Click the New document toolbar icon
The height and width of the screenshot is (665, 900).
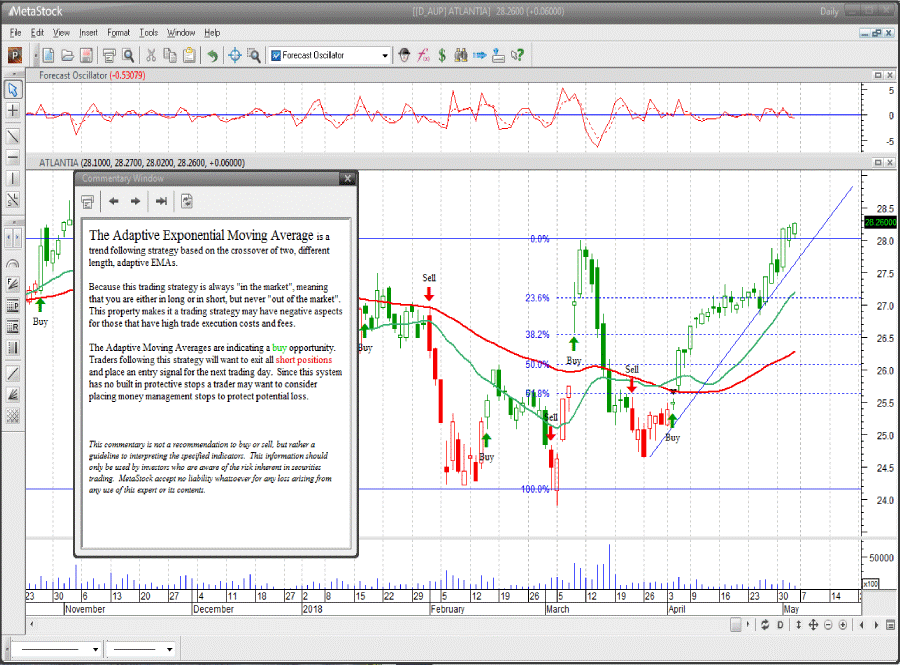[49, 55]
